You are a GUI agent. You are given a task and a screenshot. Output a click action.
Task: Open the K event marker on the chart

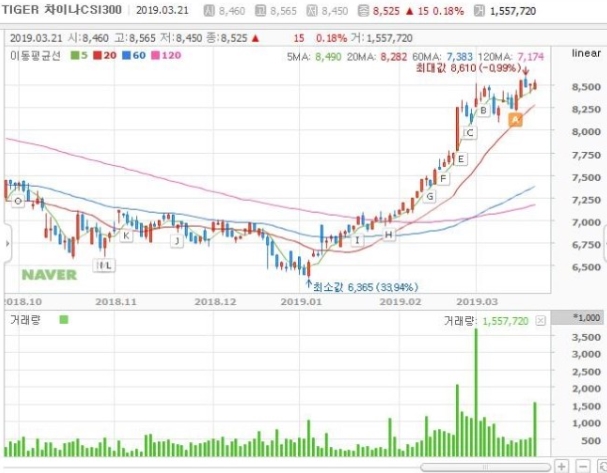[x=126, y=236]
